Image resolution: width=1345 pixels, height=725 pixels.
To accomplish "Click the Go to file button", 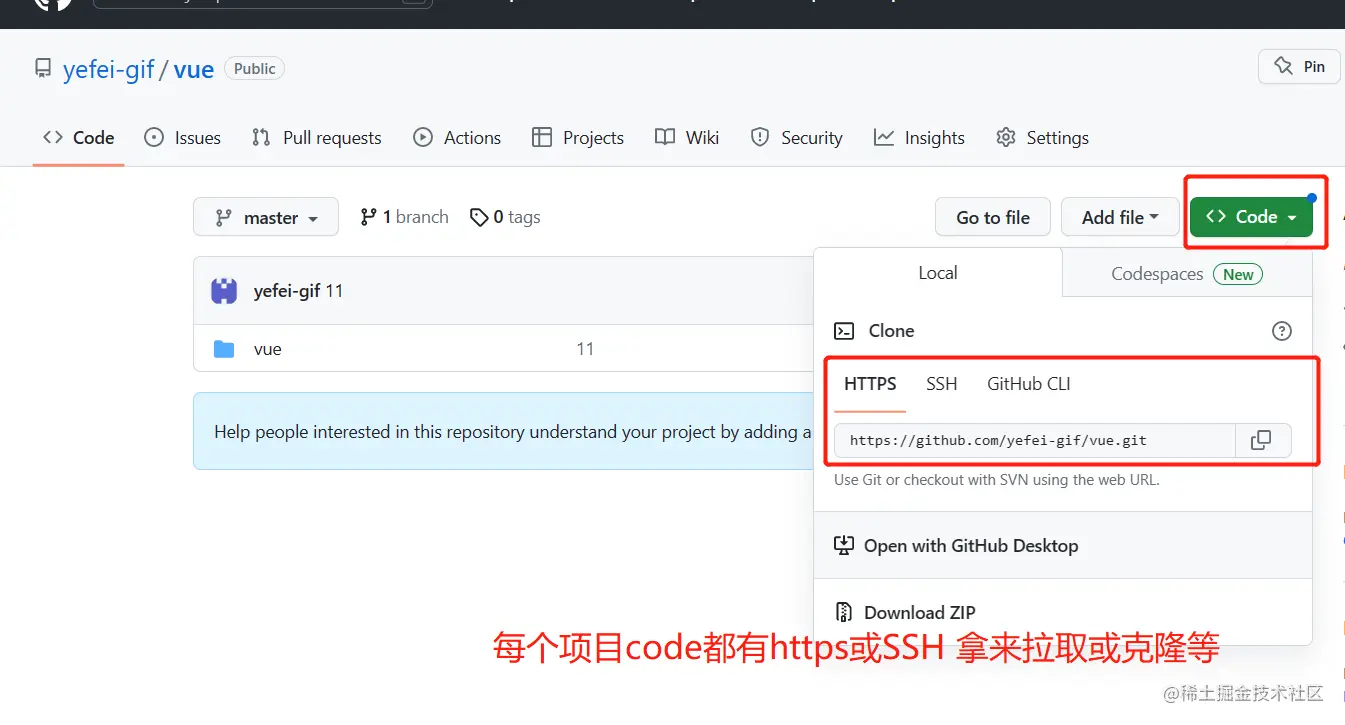I will 993,217.
